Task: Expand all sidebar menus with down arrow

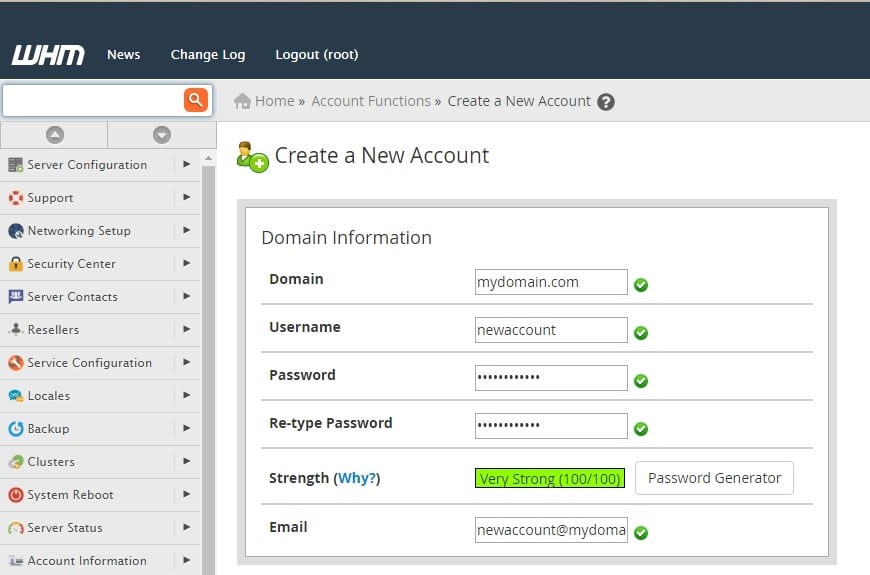Action: tap(162, 135)
